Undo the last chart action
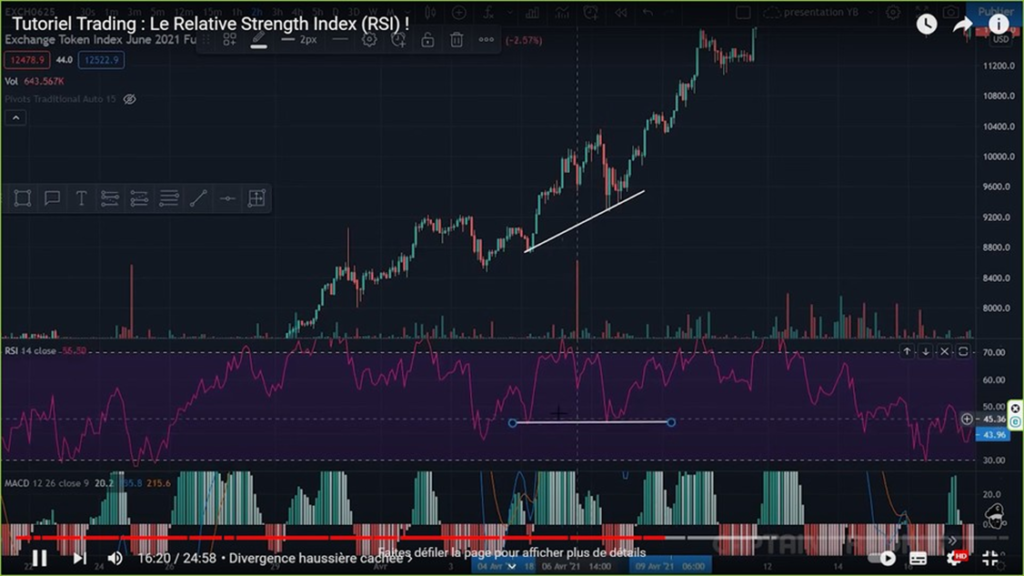Image resolution: width=1024 pixels, height=576 pixels. [x=648, y=12]
